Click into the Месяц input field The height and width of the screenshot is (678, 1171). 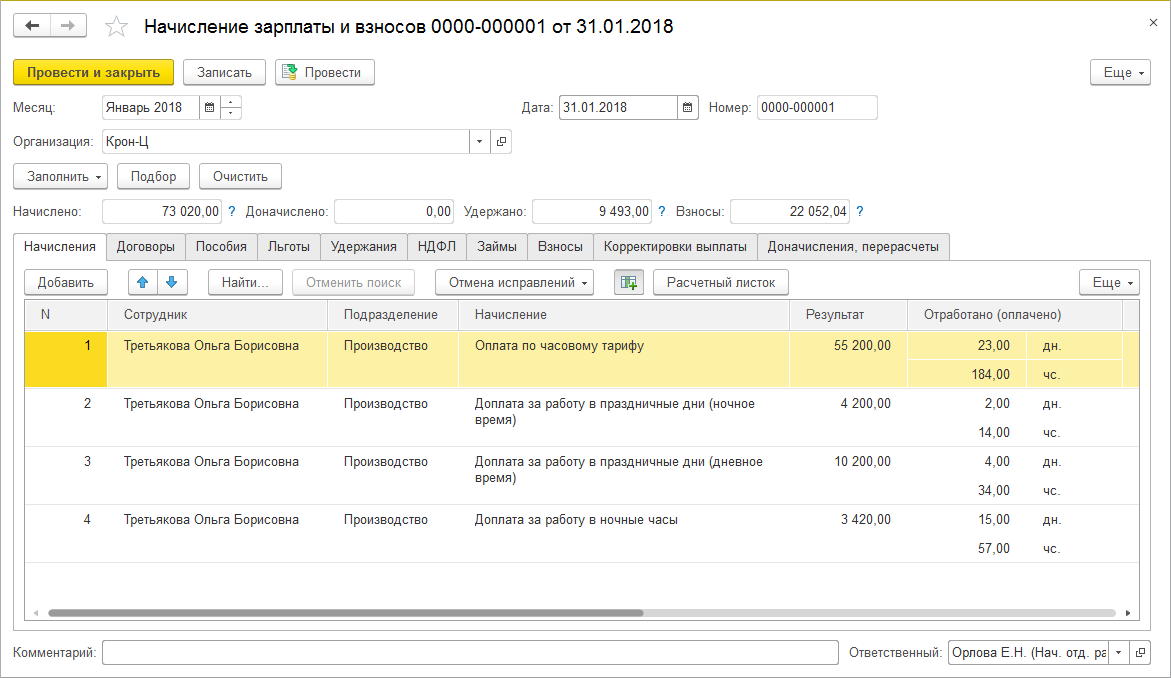coord(150,108)
